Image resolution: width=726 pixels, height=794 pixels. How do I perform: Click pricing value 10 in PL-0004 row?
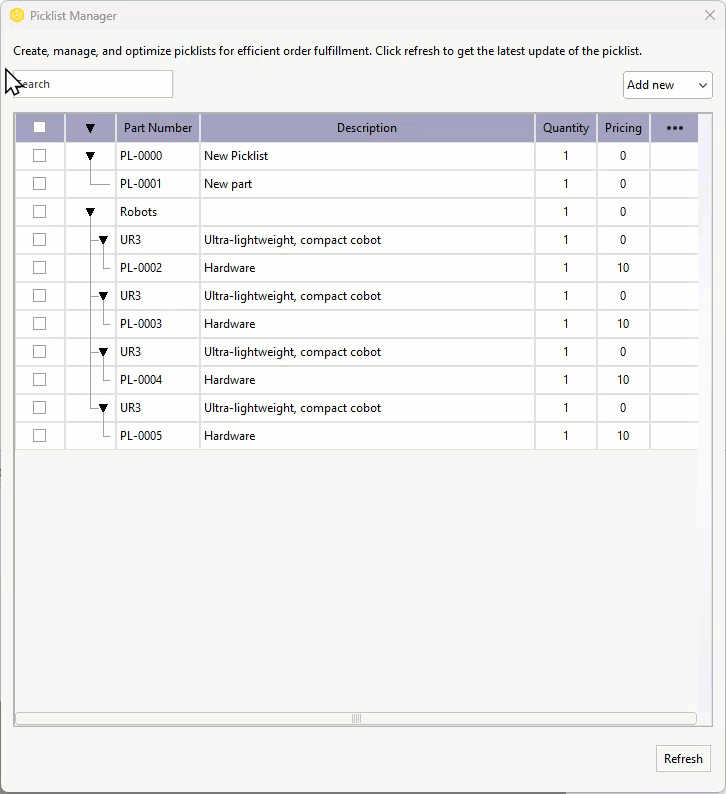pyautogui.click(x=623, y=379)
